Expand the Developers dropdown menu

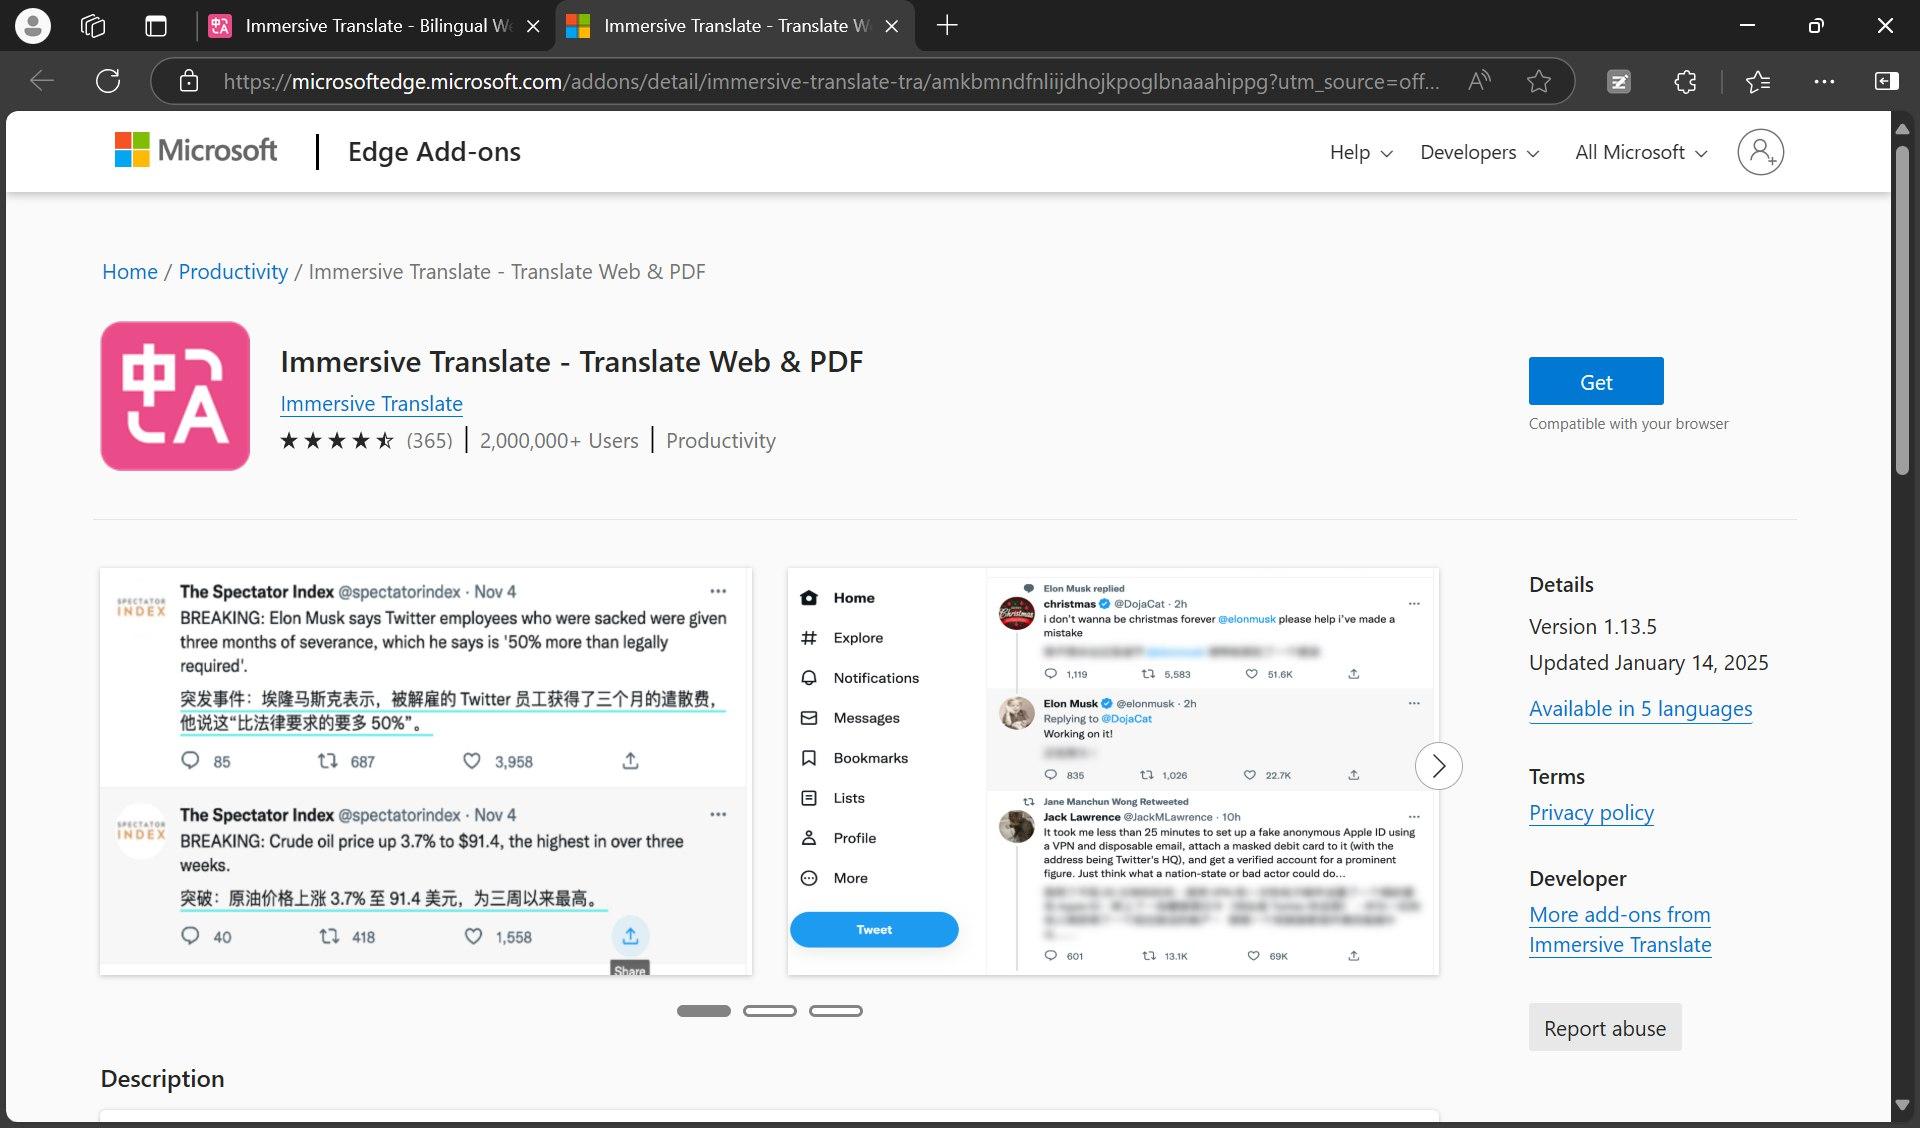pos(1479,152)
